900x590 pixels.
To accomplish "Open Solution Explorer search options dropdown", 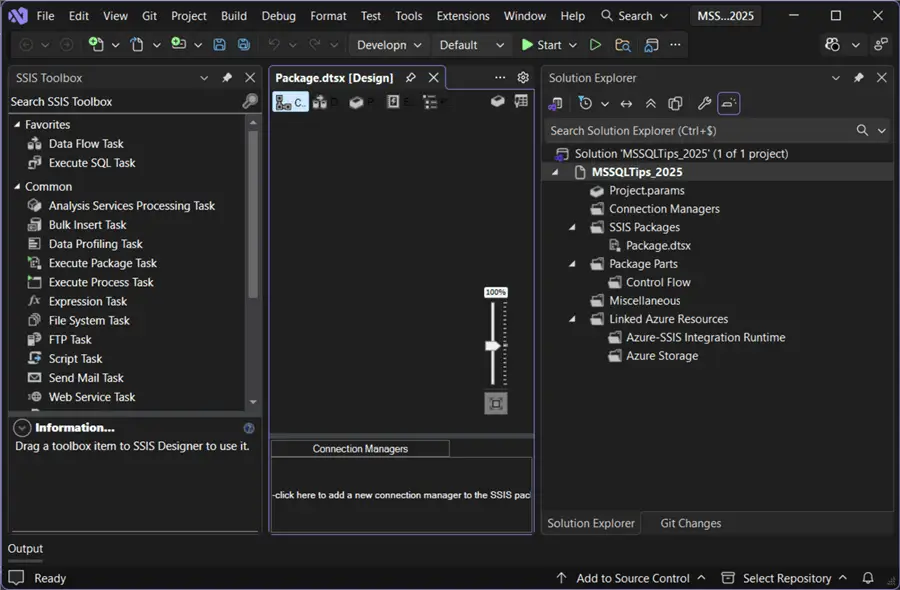I will [882, 131].
